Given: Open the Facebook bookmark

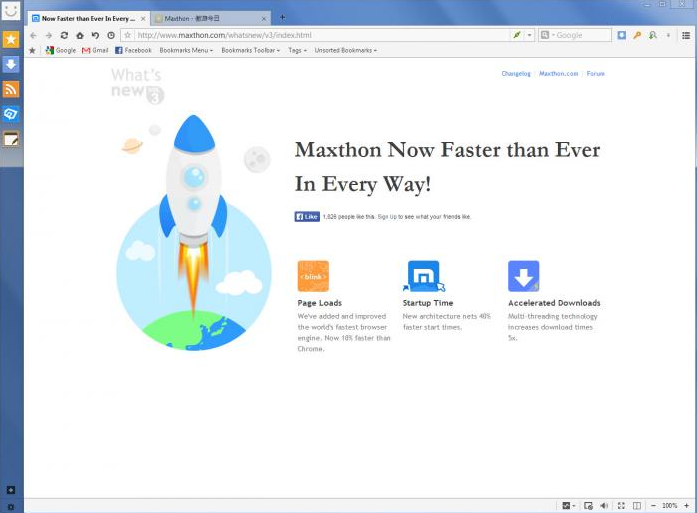Looking at the screenshot, I should [x=133, y=50].
